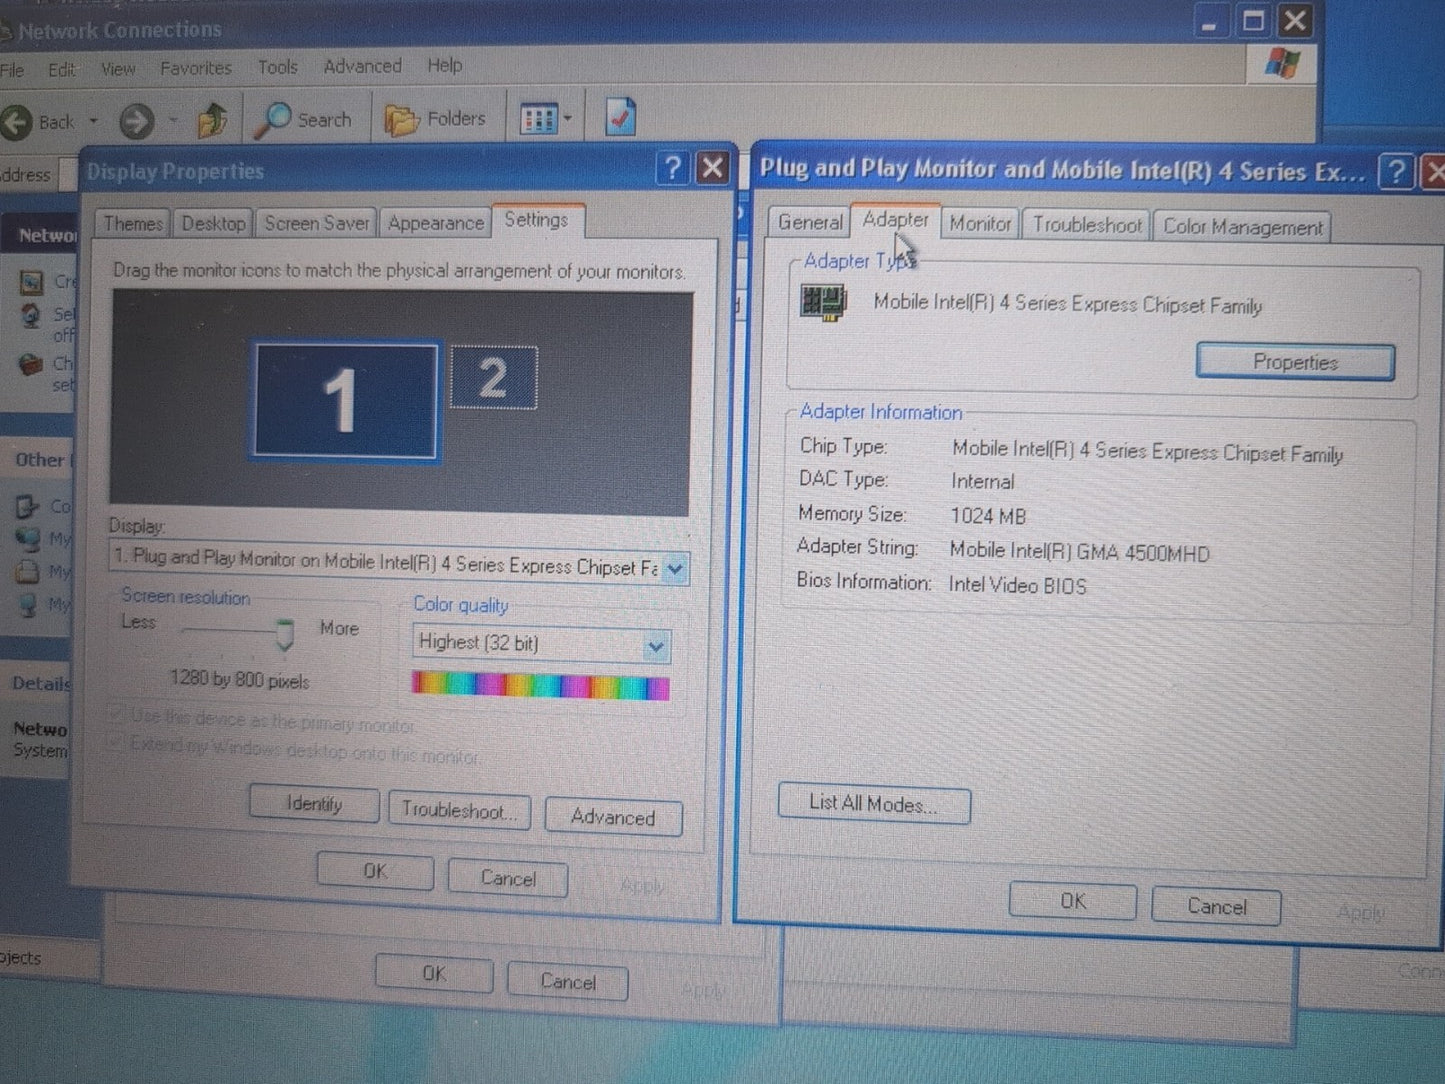Click Cancel in Display Properties
Viewport: 1445px width, 1084px height.
tap(508, 878)
